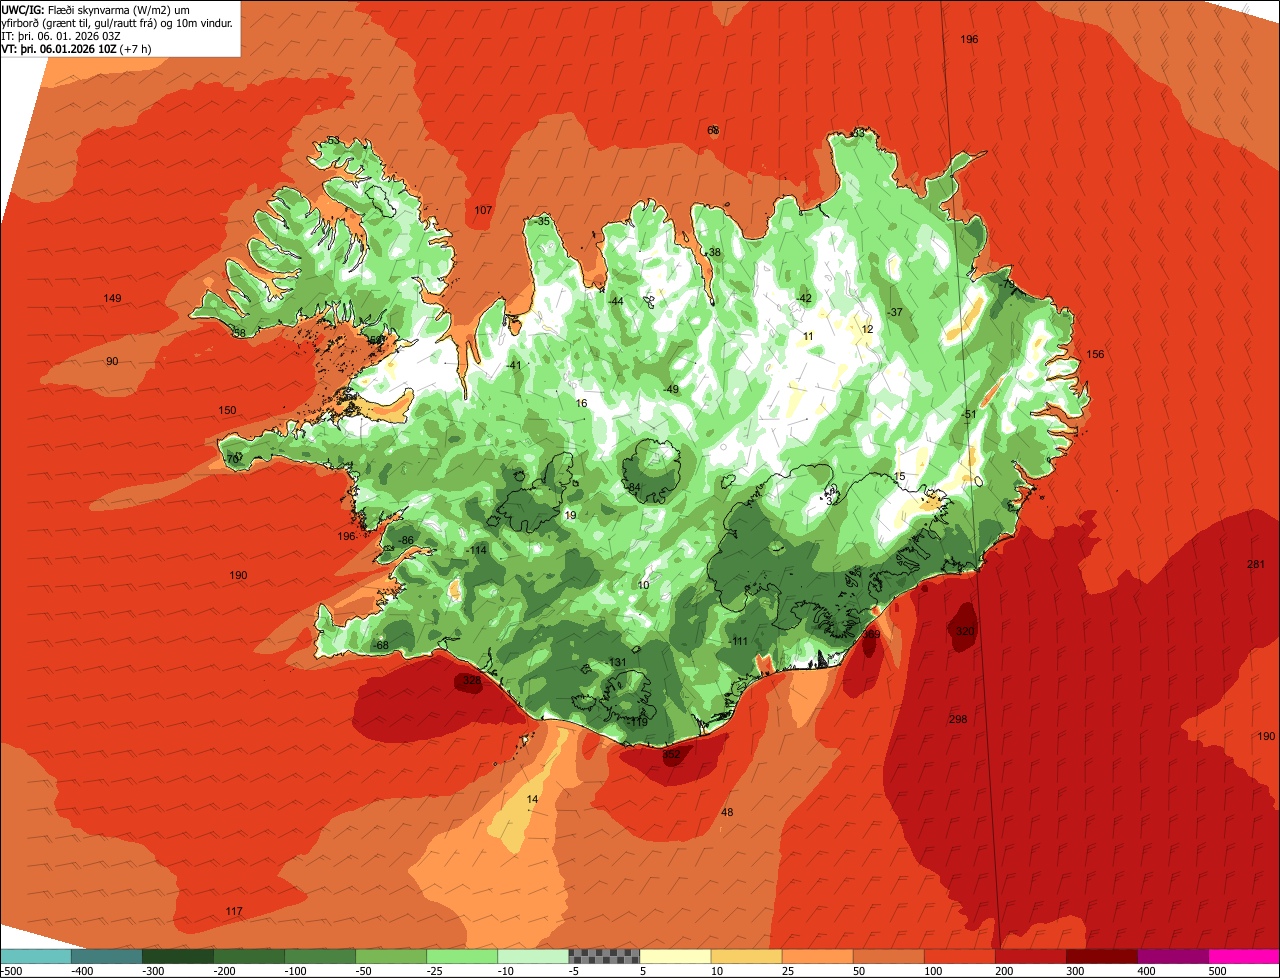The image size is (1280, 978).
Task: Select the '-114' map value
Action: click(x=476, y=550)
